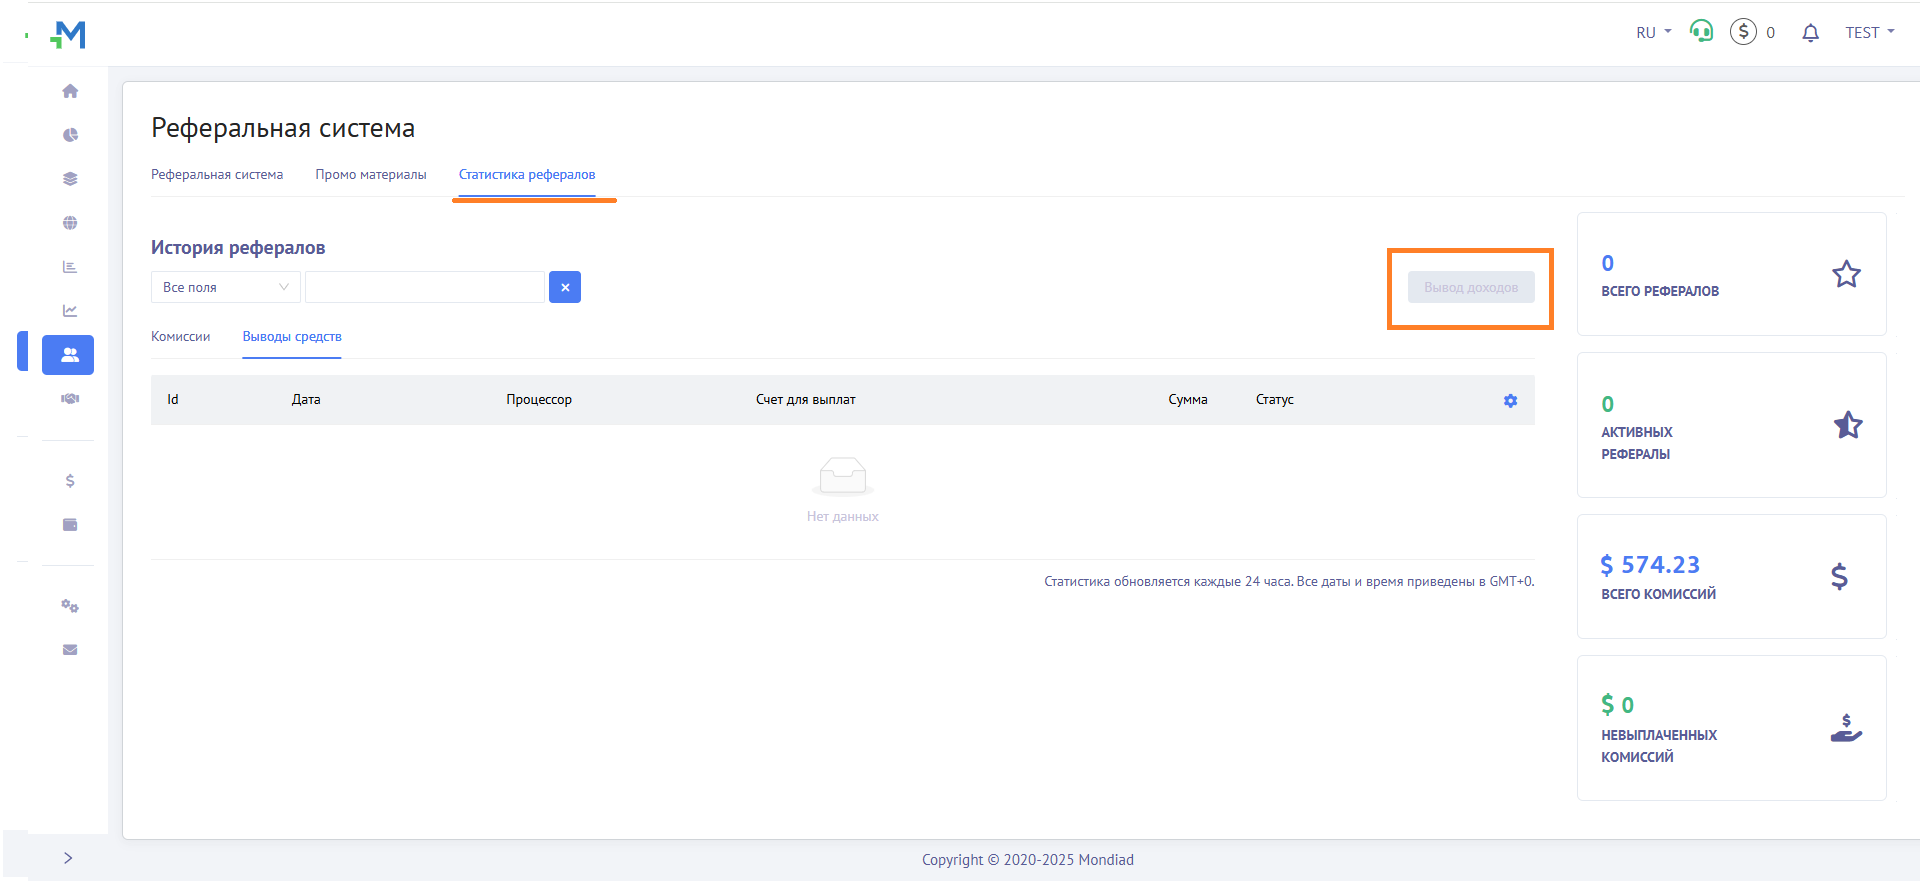Screen dimensions: 1920x881
Task: Expand the sidebar with bottom chevron
Action: click(68, 858)
